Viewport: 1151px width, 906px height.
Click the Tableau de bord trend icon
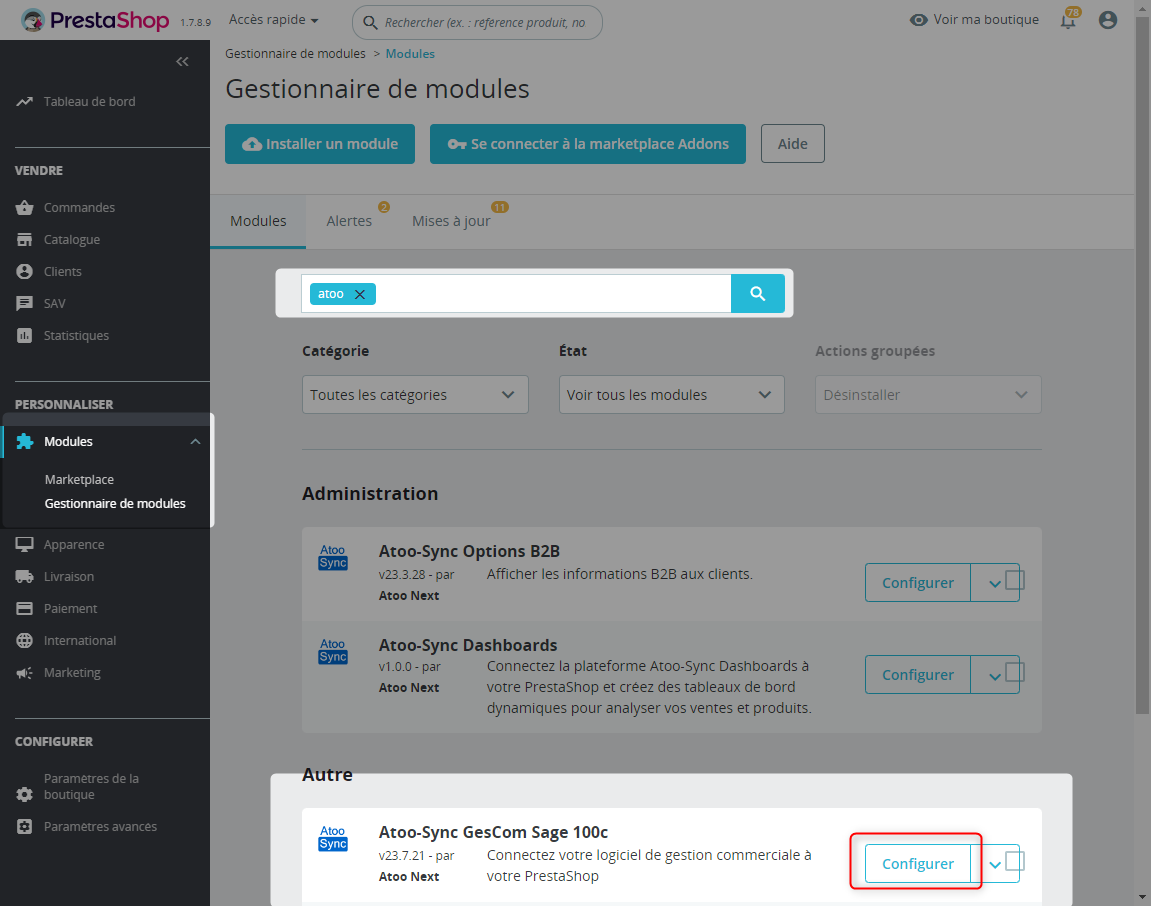(x=24, y=101)
